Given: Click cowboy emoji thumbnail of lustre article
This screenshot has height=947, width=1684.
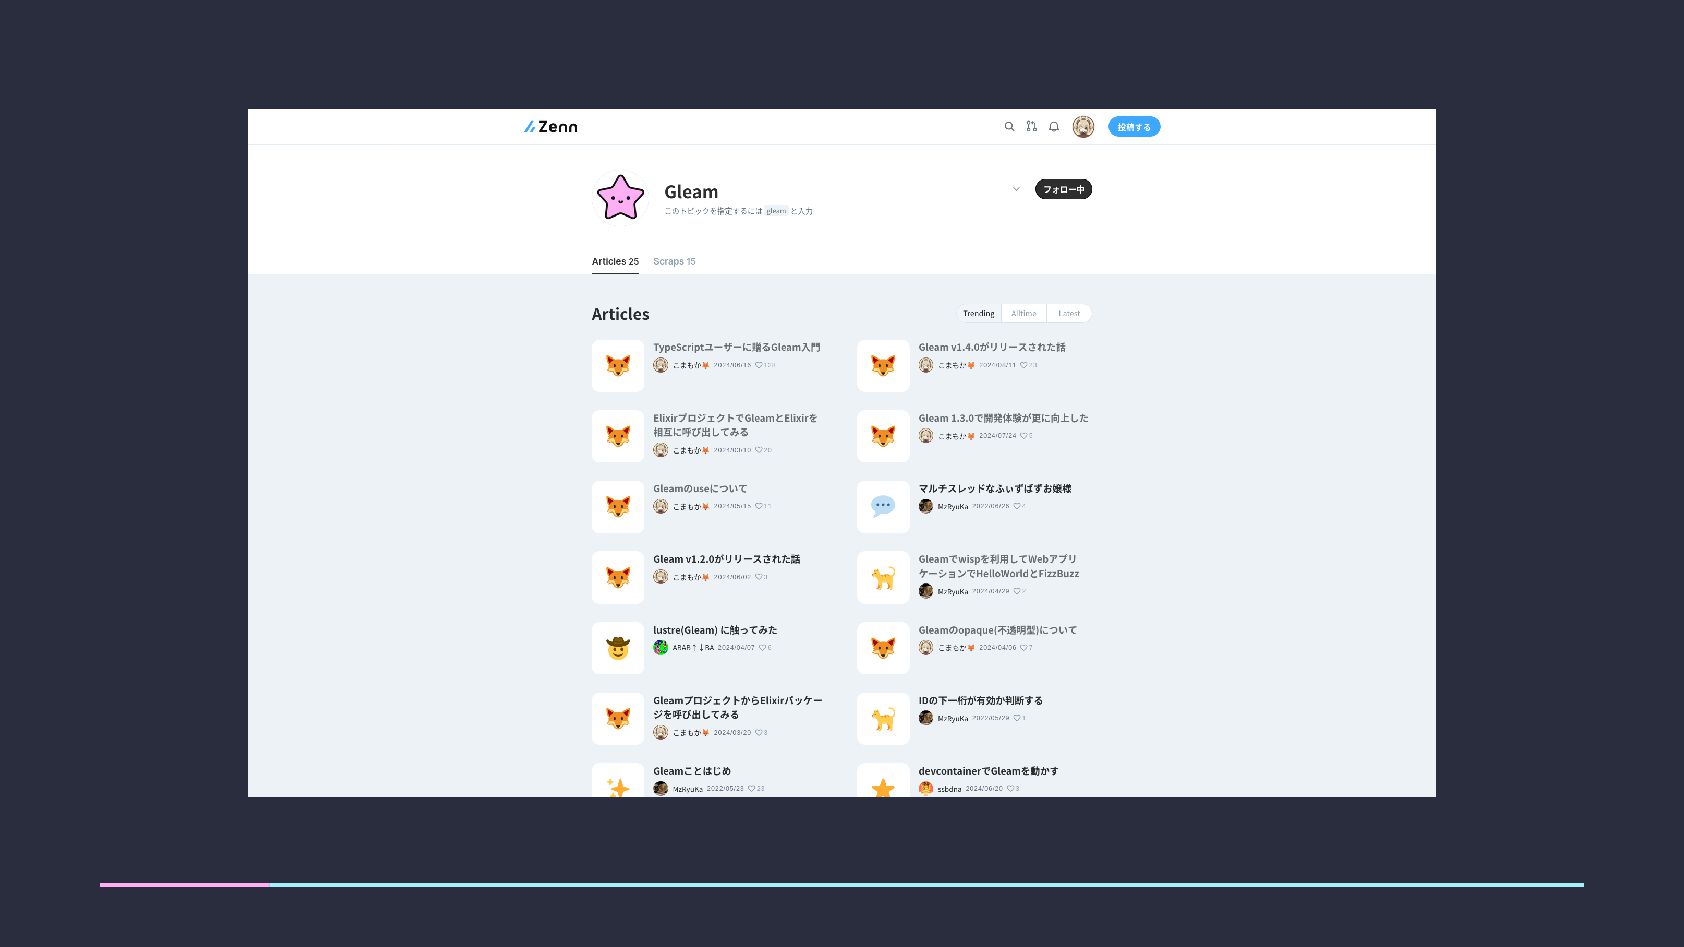Looking at the screenshot, I should pyautogui.click(x=618, y=648).
